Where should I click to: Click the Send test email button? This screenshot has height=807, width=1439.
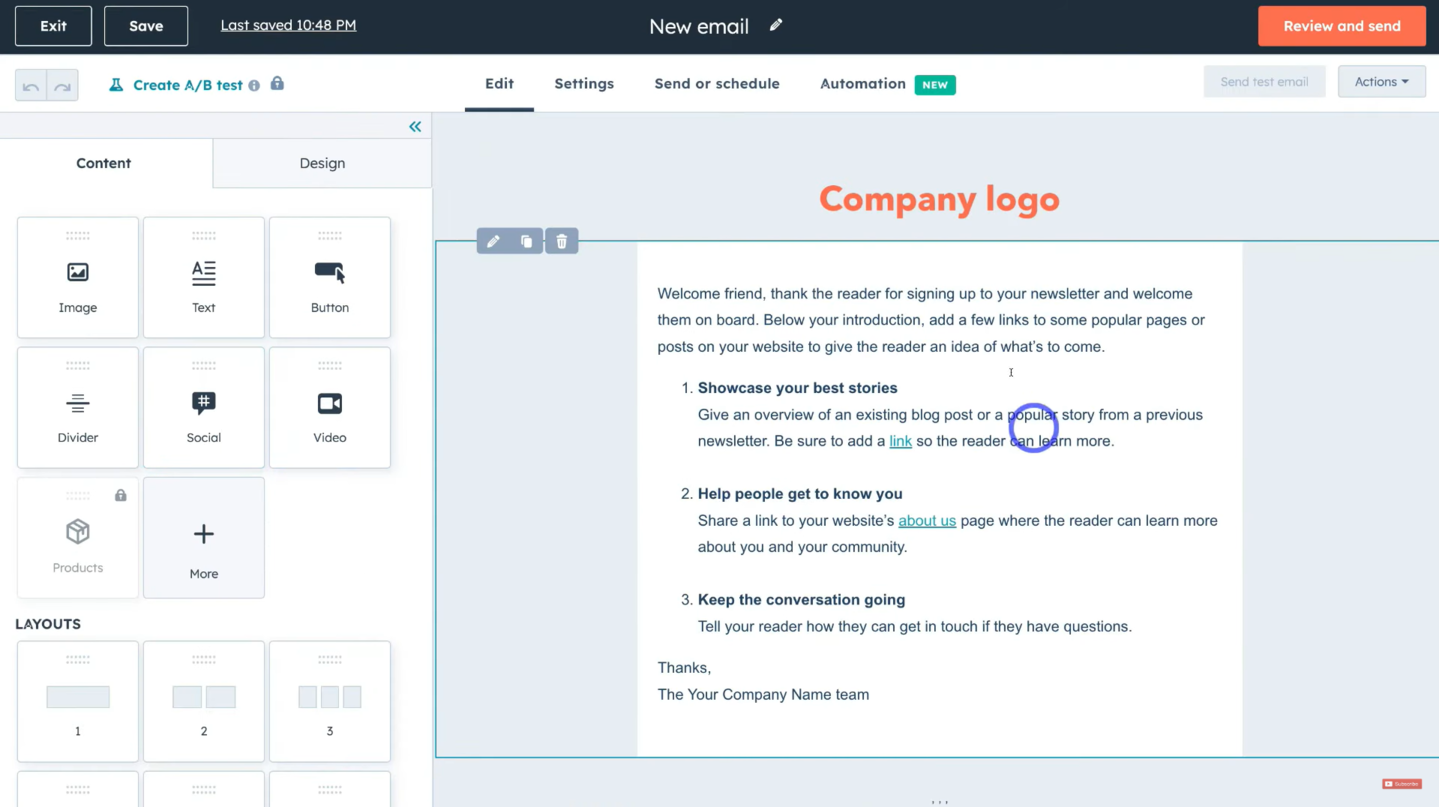pyautogui.click(x=1264, y=82)
